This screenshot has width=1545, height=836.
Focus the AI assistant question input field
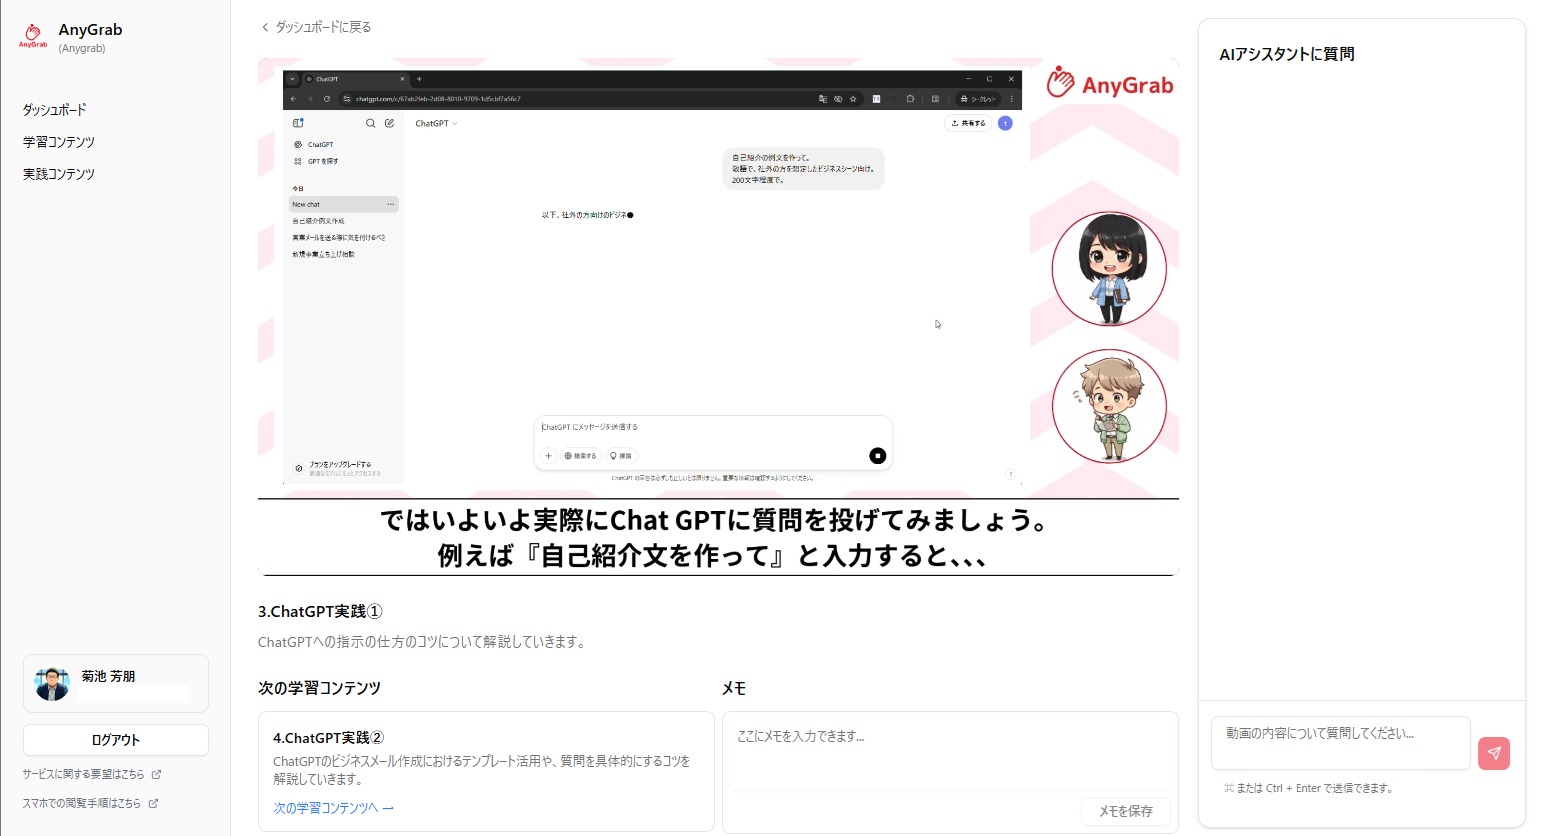click(x=1341, y=743)
